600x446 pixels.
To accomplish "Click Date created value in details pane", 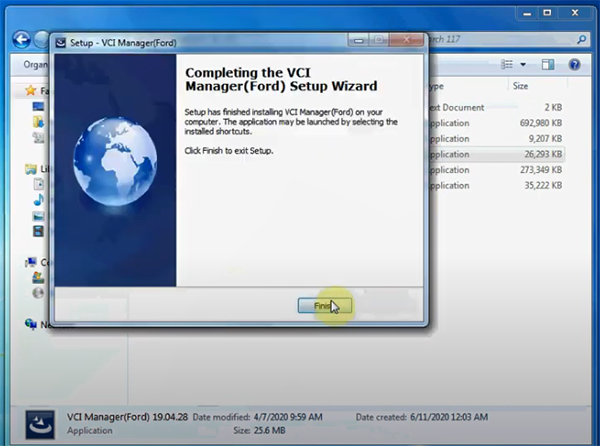I will coord(449,417).
